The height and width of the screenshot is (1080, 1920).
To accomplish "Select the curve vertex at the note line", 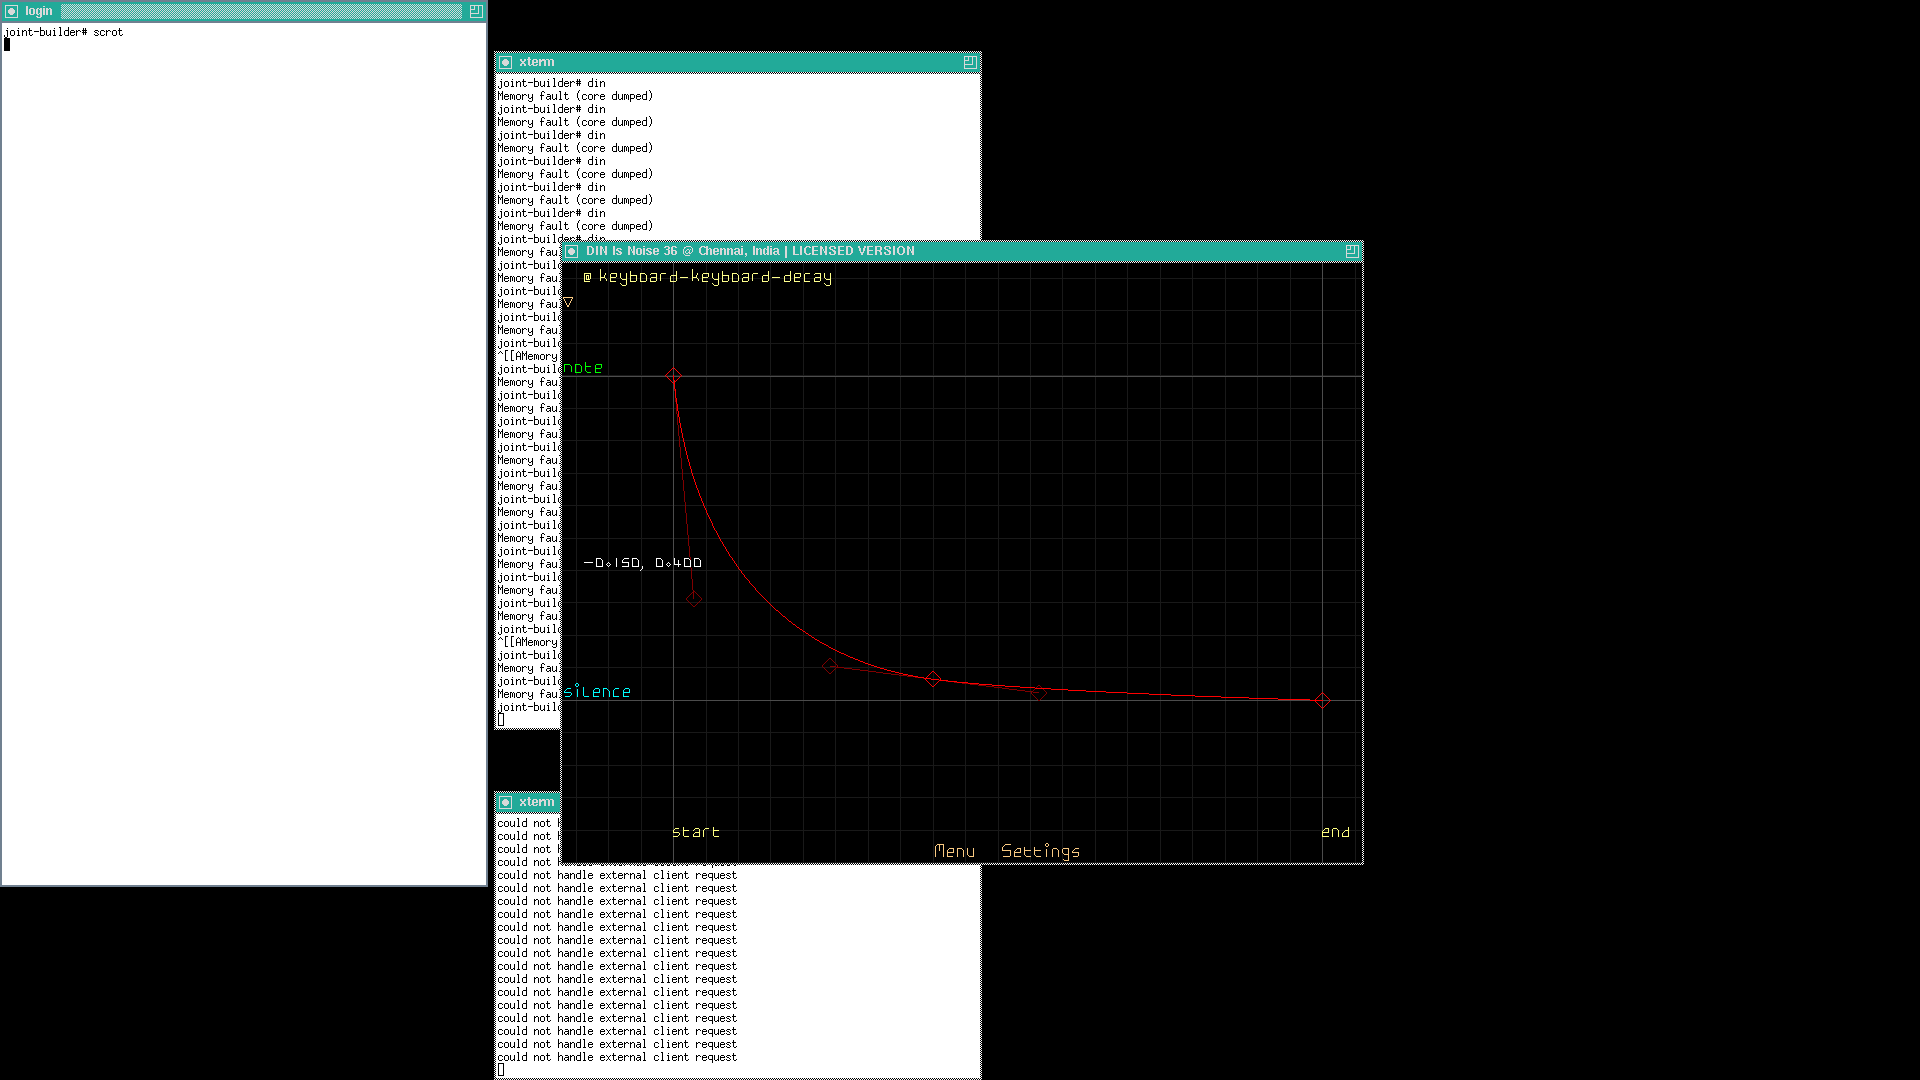I will pos(673,376).
